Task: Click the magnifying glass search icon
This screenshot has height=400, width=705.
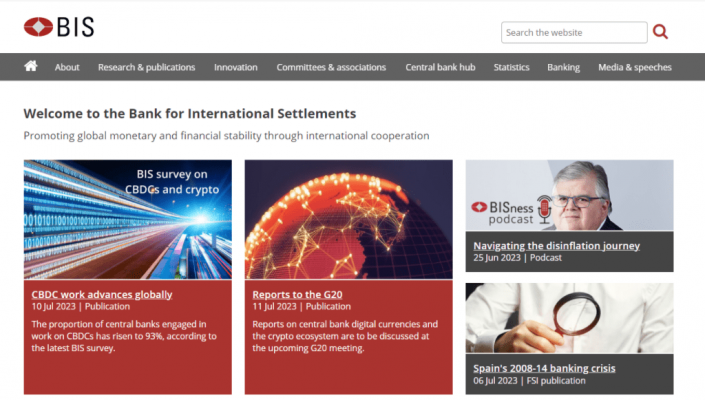Action: tap(660, 32)
